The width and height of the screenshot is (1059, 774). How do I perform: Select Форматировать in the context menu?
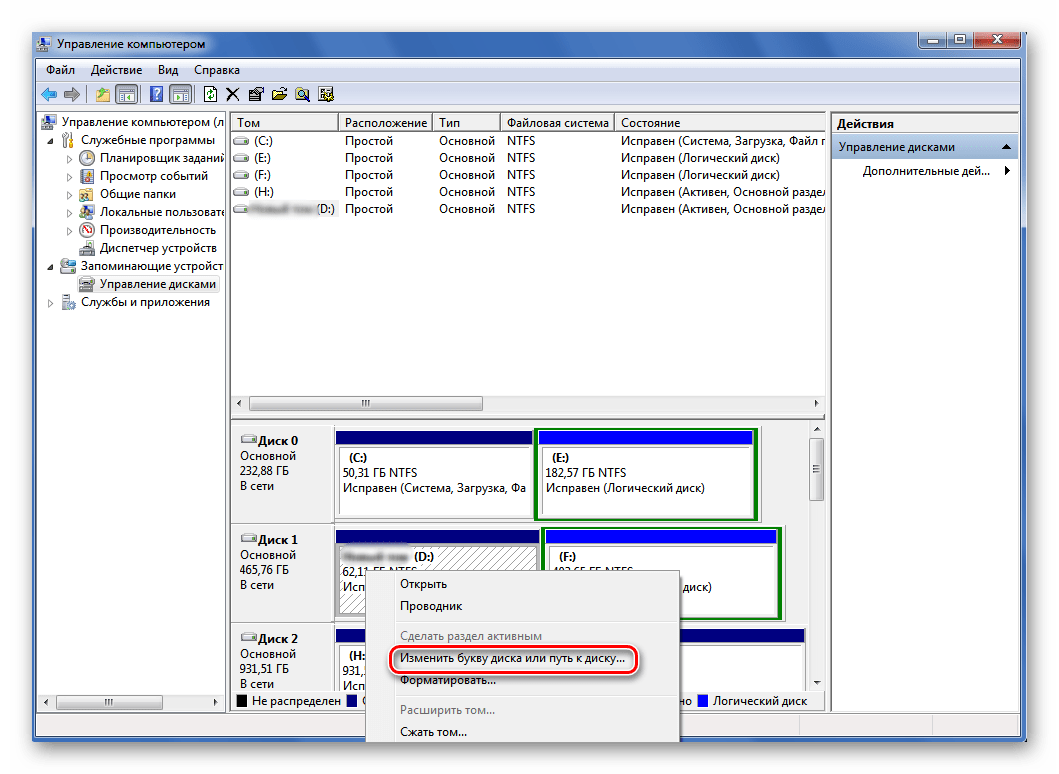[x=448, y=681]
